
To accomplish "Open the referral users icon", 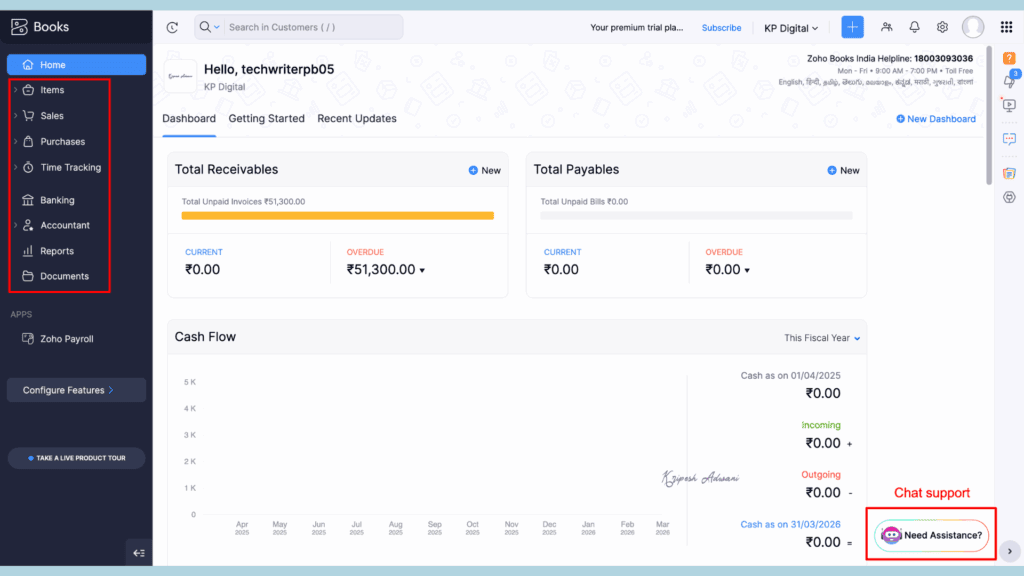I will pos(886,27).
